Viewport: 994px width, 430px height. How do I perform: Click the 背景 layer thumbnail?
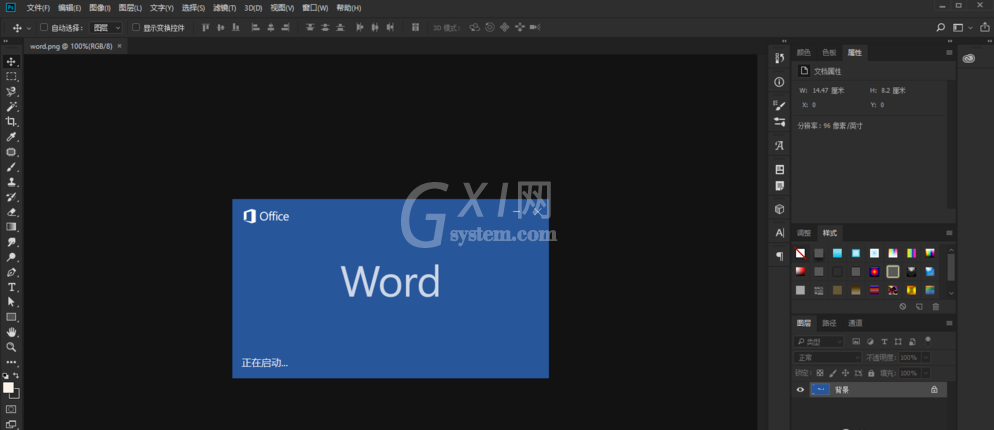[x=820, y=390]
